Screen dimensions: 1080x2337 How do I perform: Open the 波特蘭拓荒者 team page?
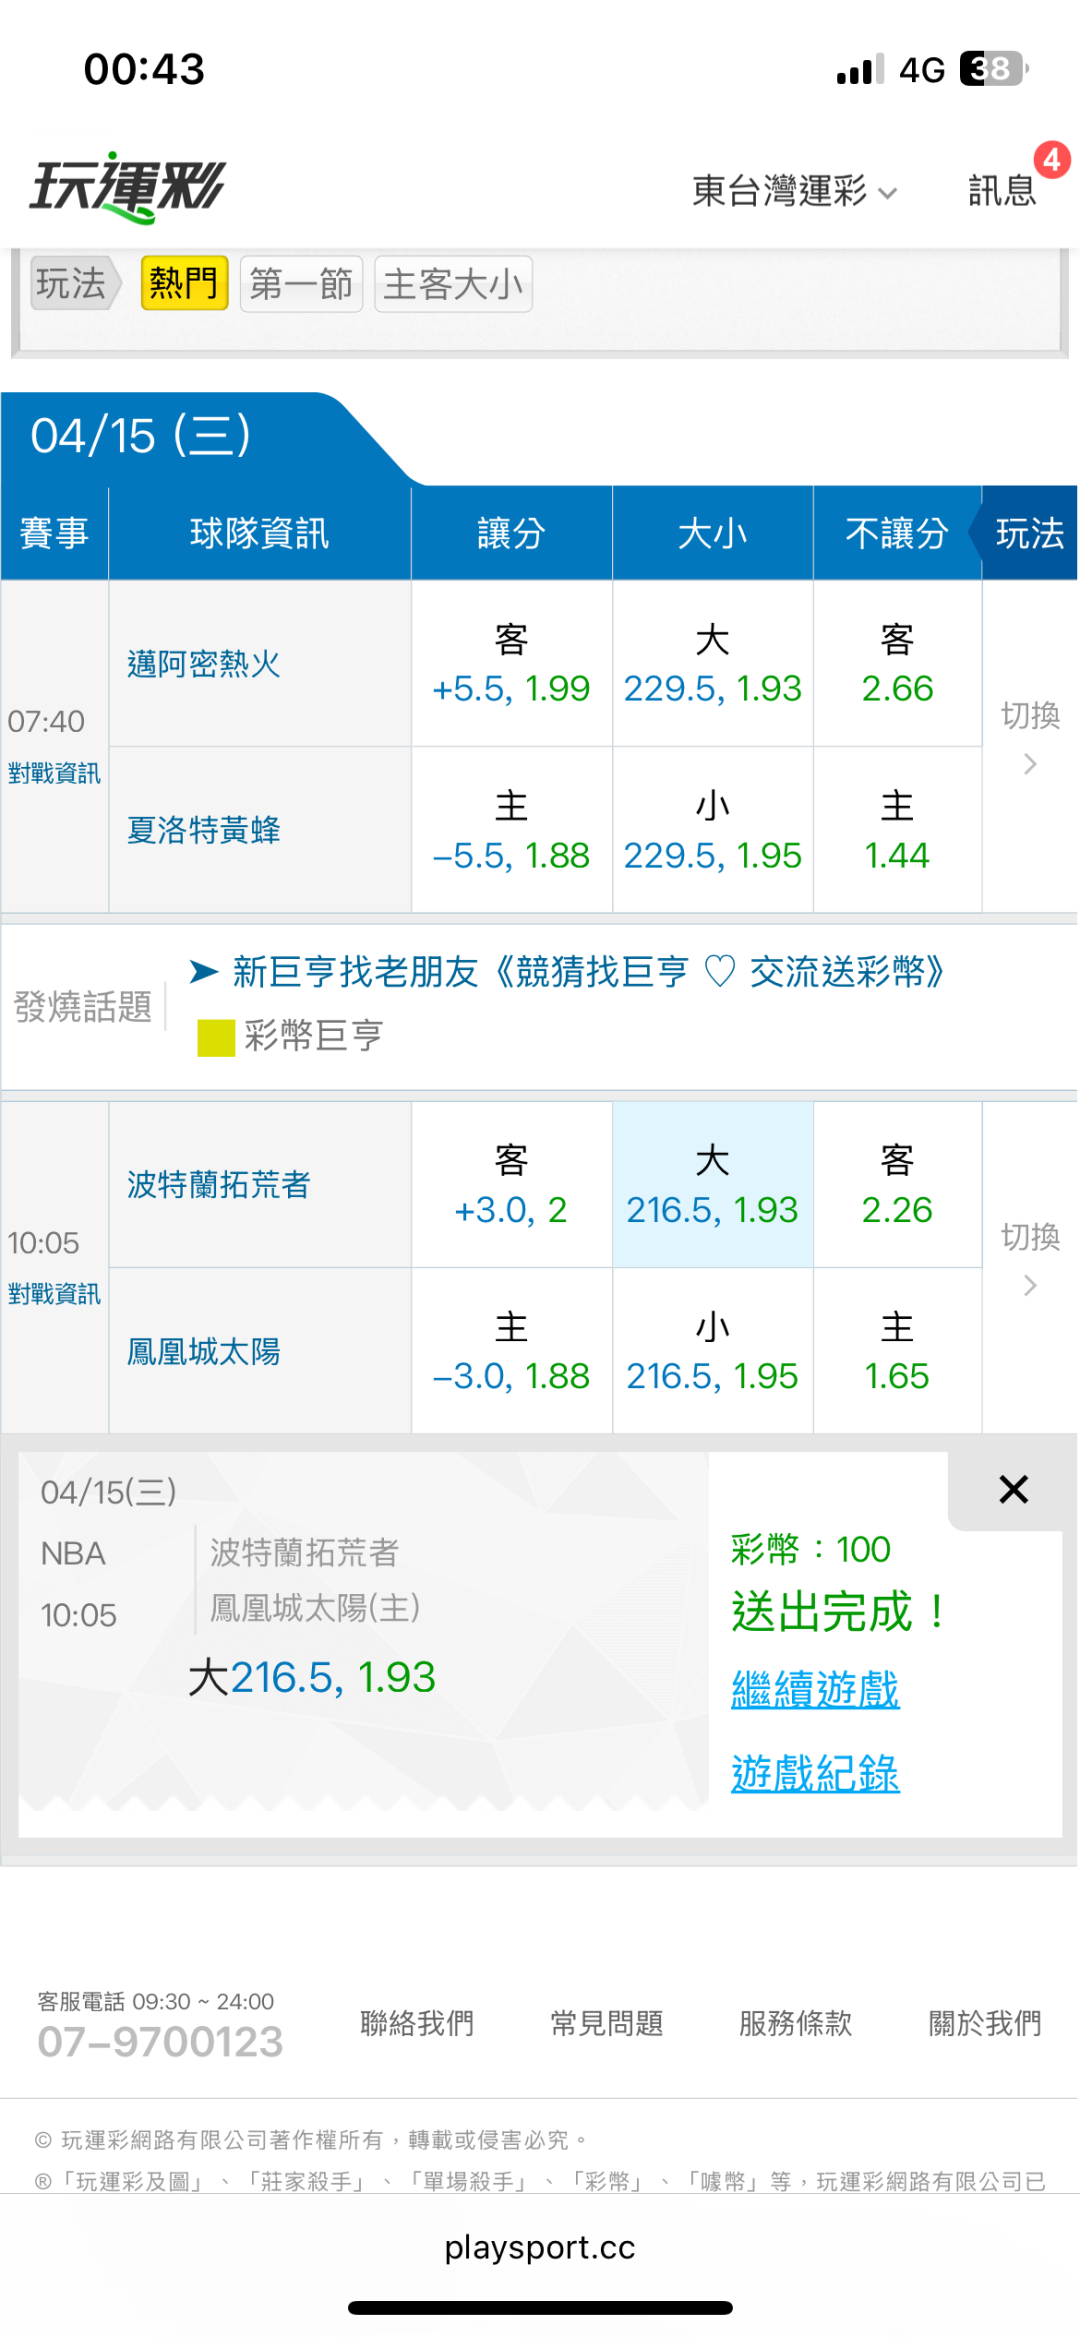218,1185
